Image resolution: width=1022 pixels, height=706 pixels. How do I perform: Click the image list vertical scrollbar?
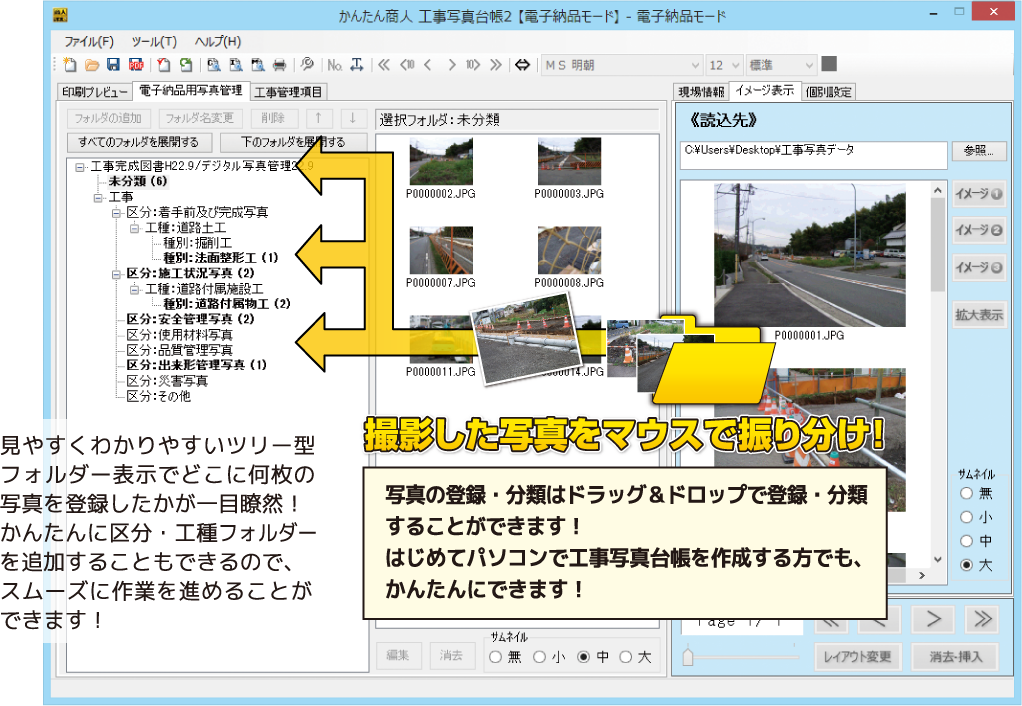[937, 377]
